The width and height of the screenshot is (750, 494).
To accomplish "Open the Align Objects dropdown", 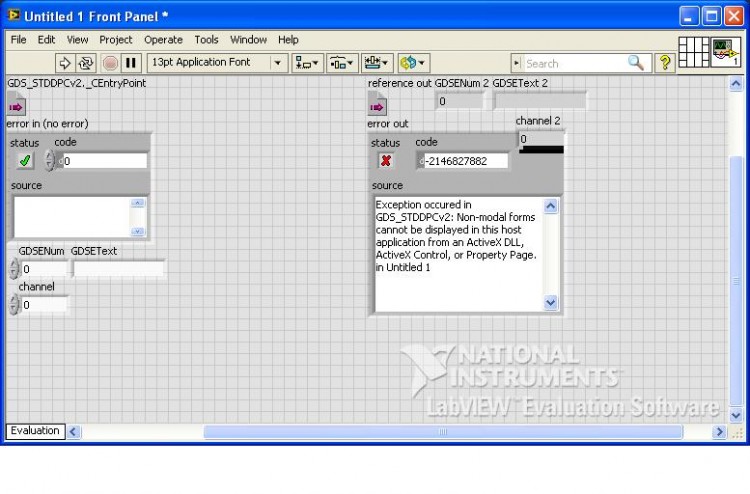I will [307, 63].
